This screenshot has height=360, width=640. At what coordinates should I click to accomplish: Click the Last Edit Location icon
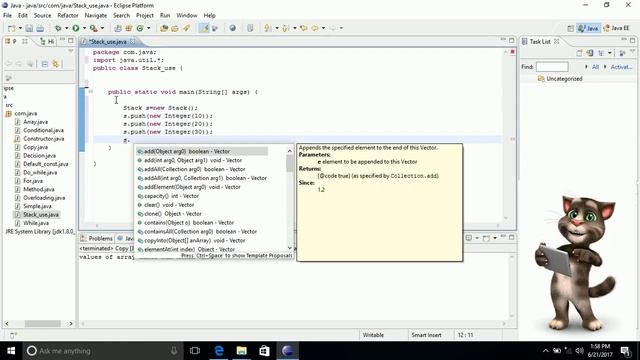[303, 28]
